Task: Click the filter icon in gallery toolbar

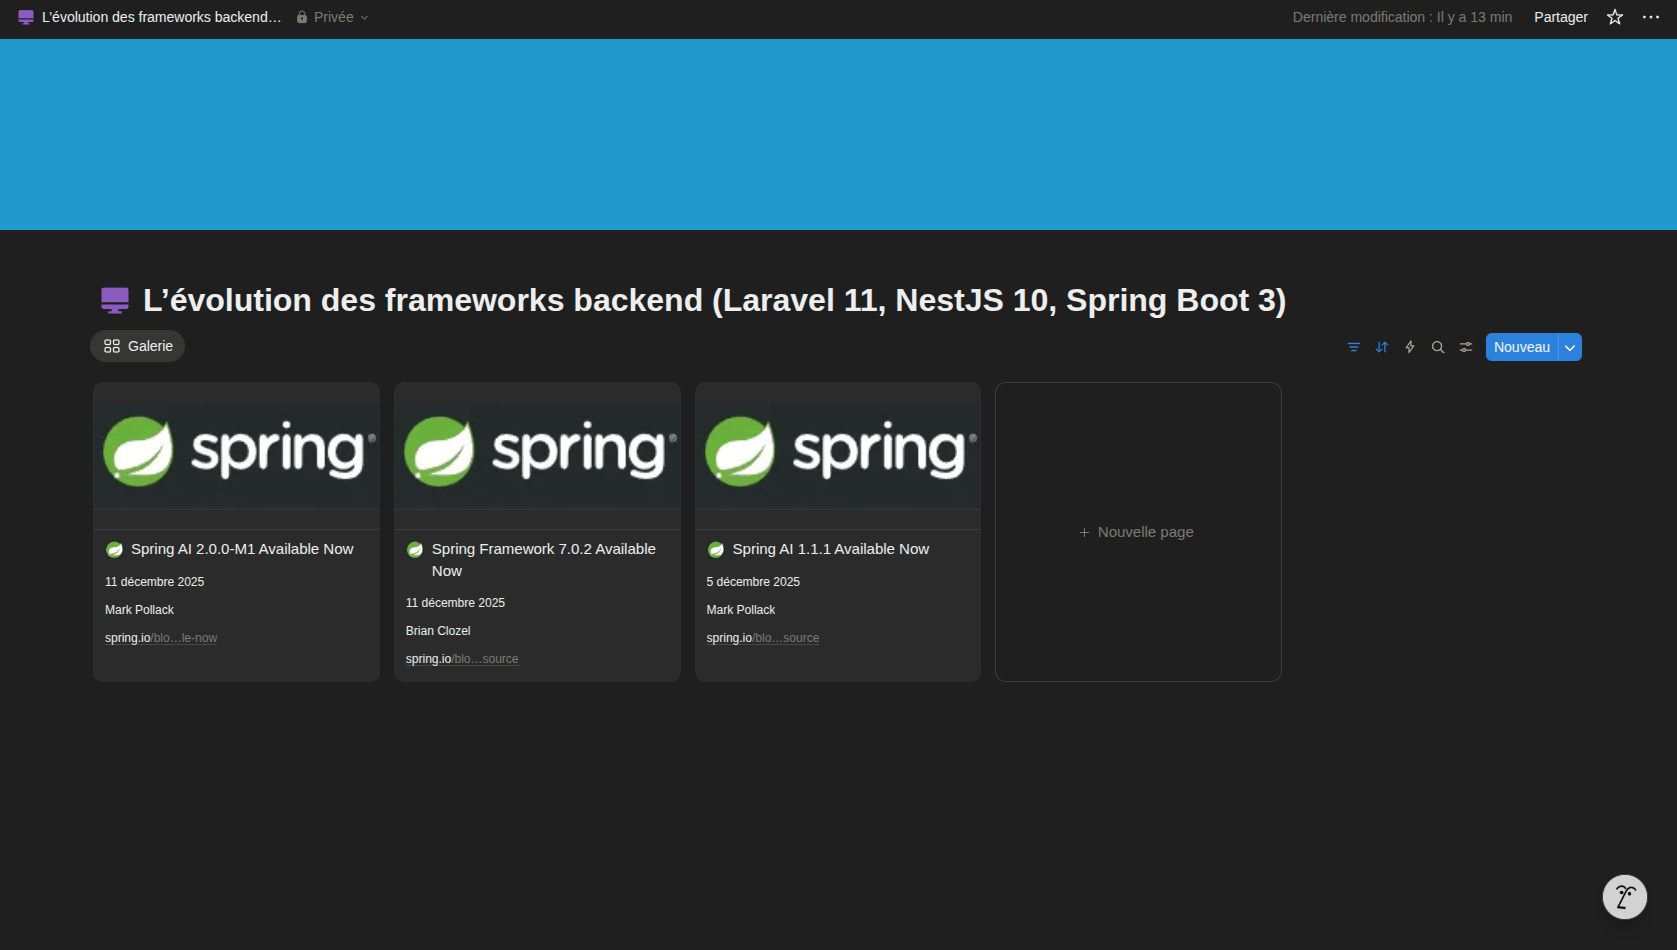Action: (x=1353, y=347)
